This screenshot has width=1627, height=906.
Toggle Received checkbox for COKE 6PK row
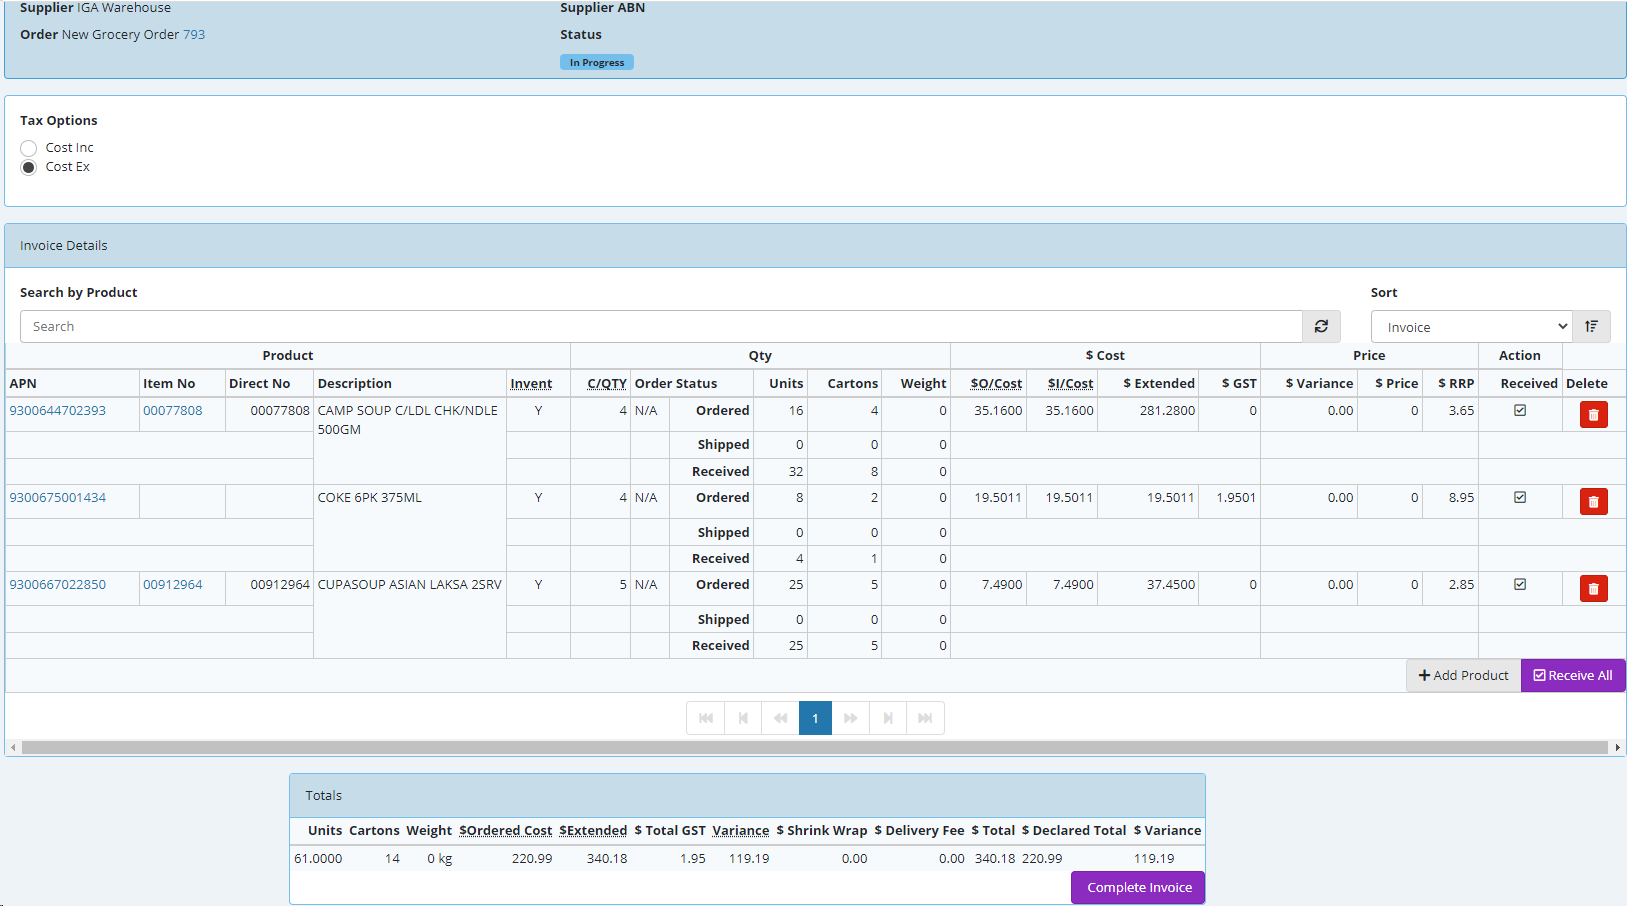[x=1520, y=497]
